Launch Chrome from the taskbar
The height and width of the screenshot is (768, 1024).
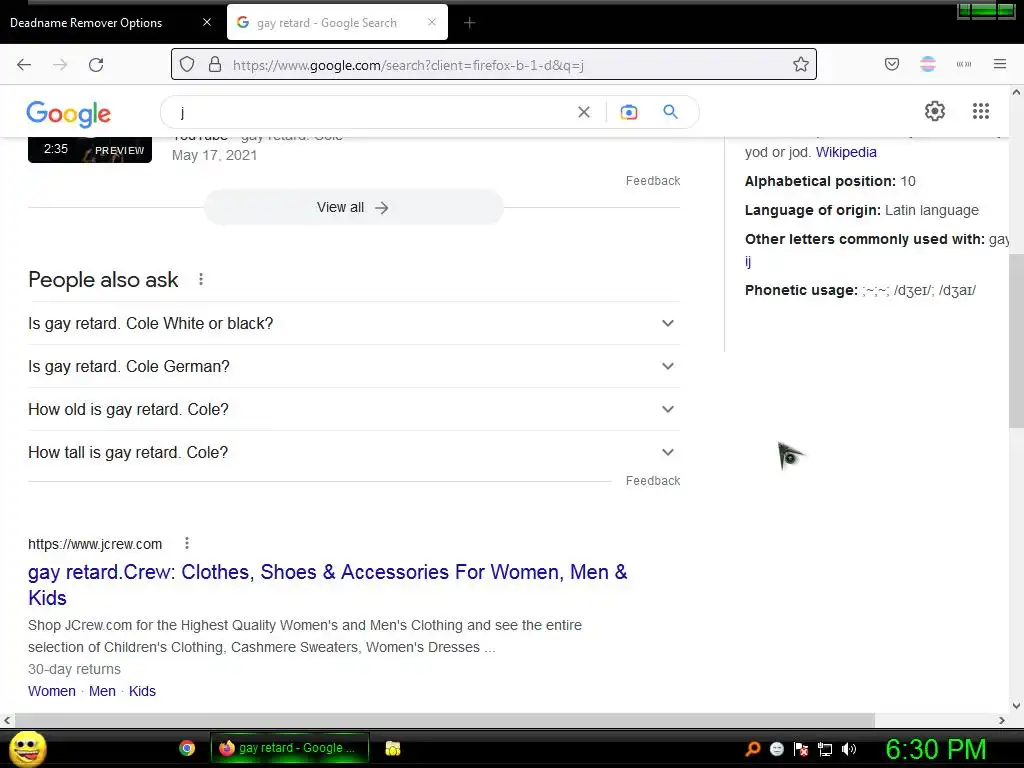(187, 748)
